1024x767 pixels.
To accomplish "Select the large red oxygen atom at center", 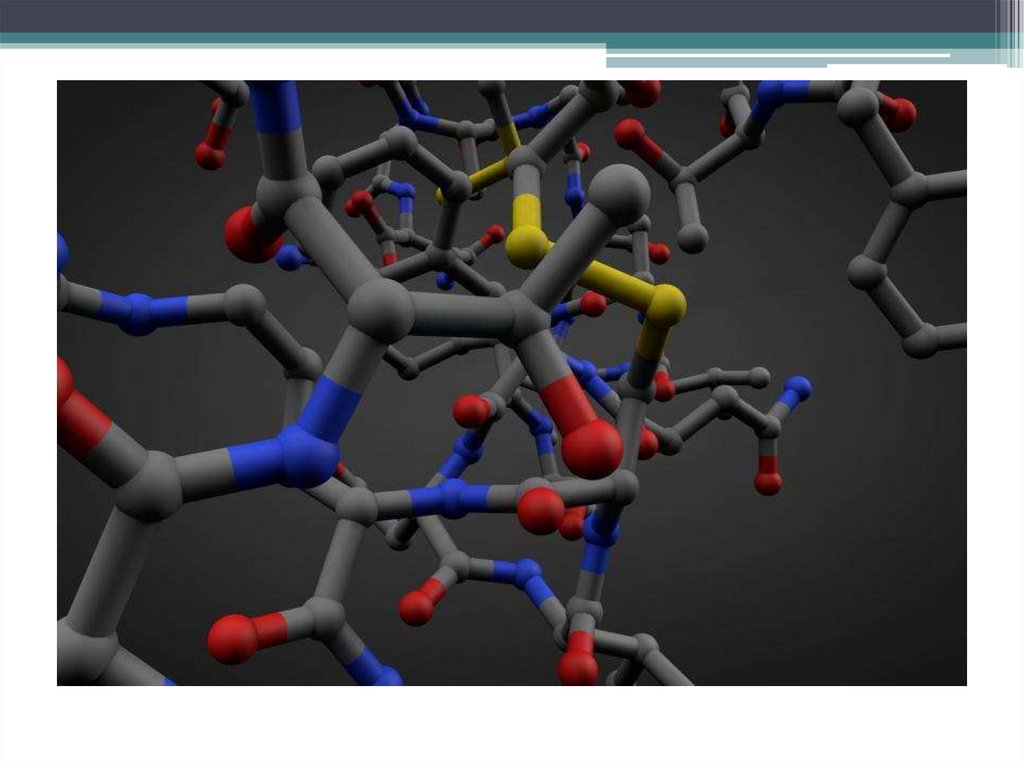I will coord(592,448).
